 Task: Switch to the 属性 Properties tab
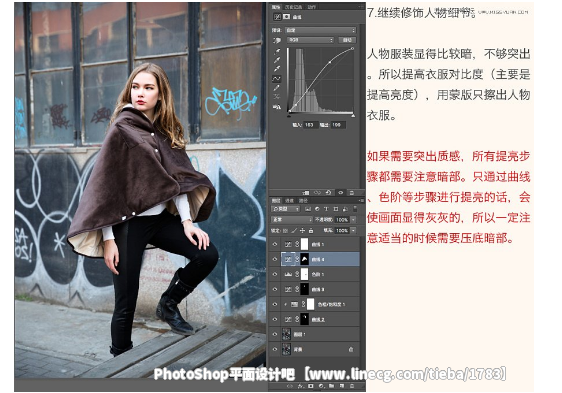click(x=276, y=7)
